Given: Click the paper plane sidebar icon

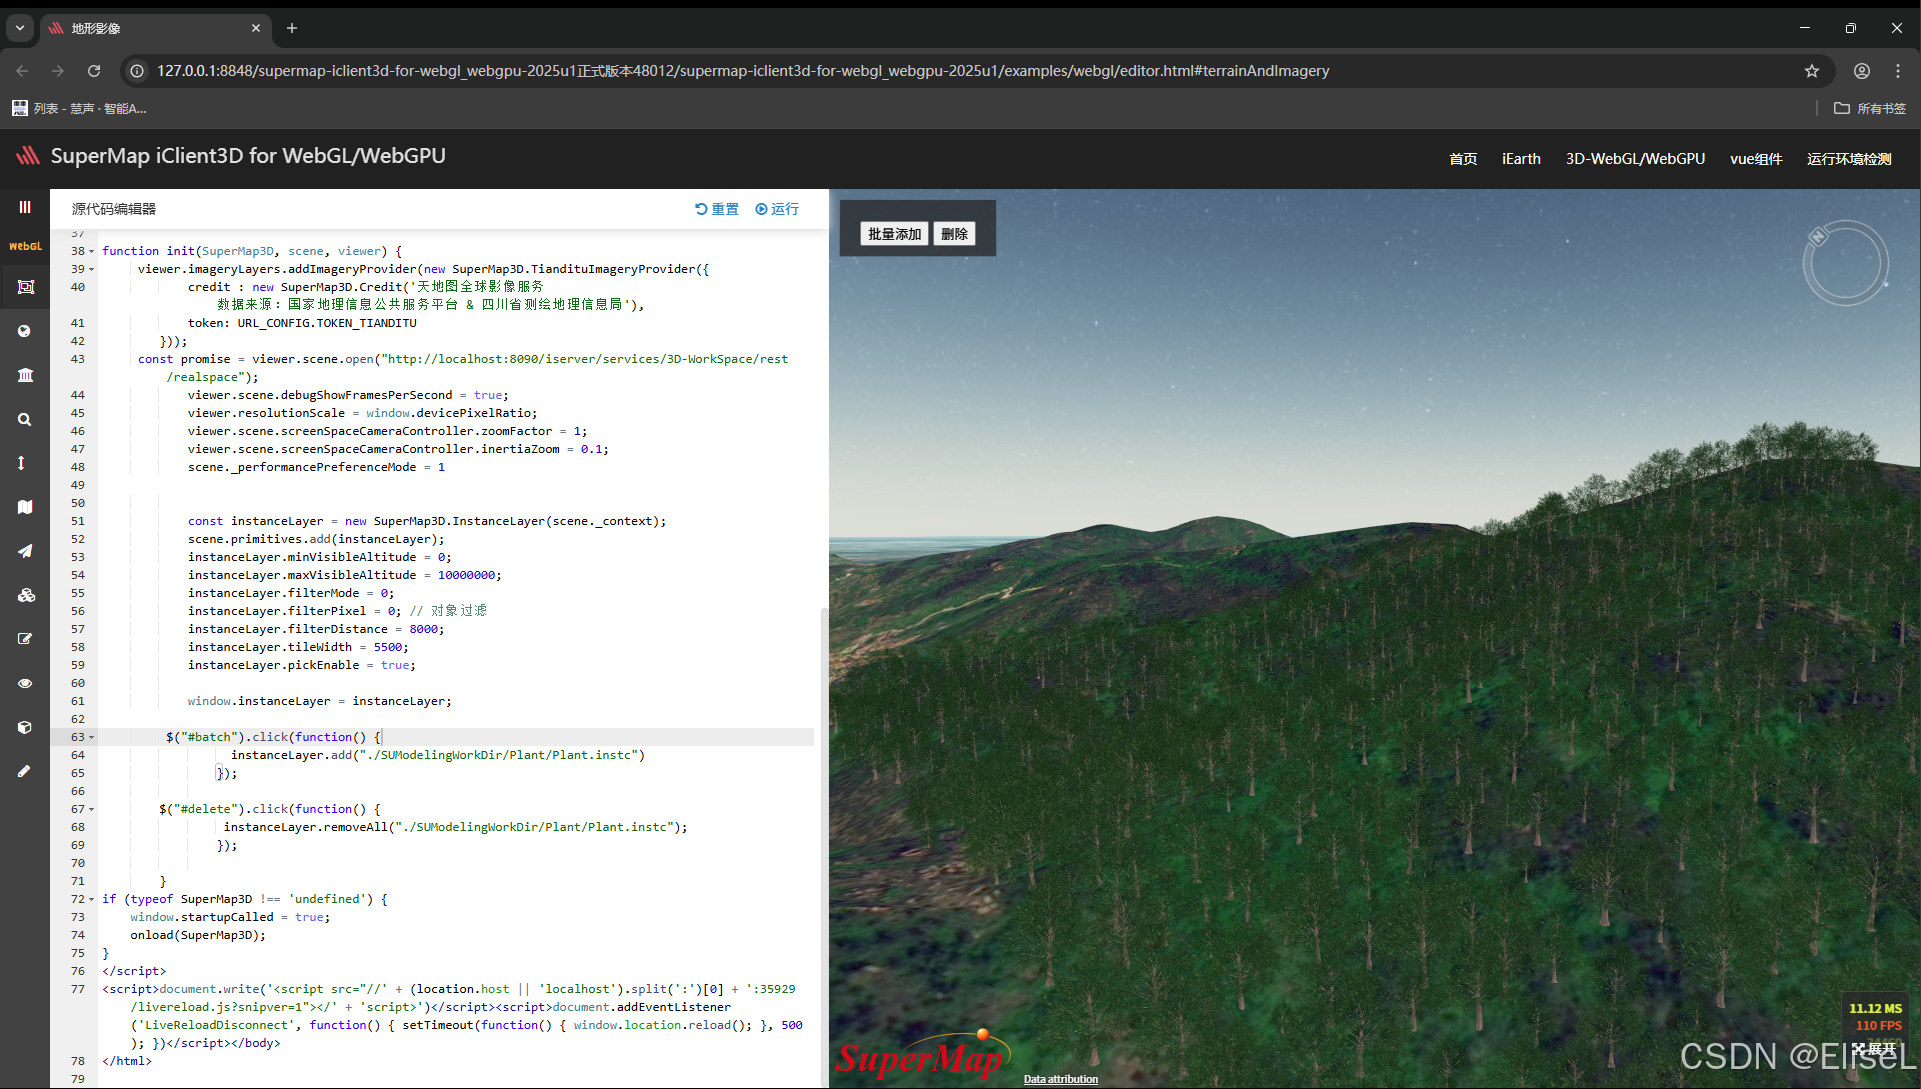Looking at the screenshot, I should [25, 551].
